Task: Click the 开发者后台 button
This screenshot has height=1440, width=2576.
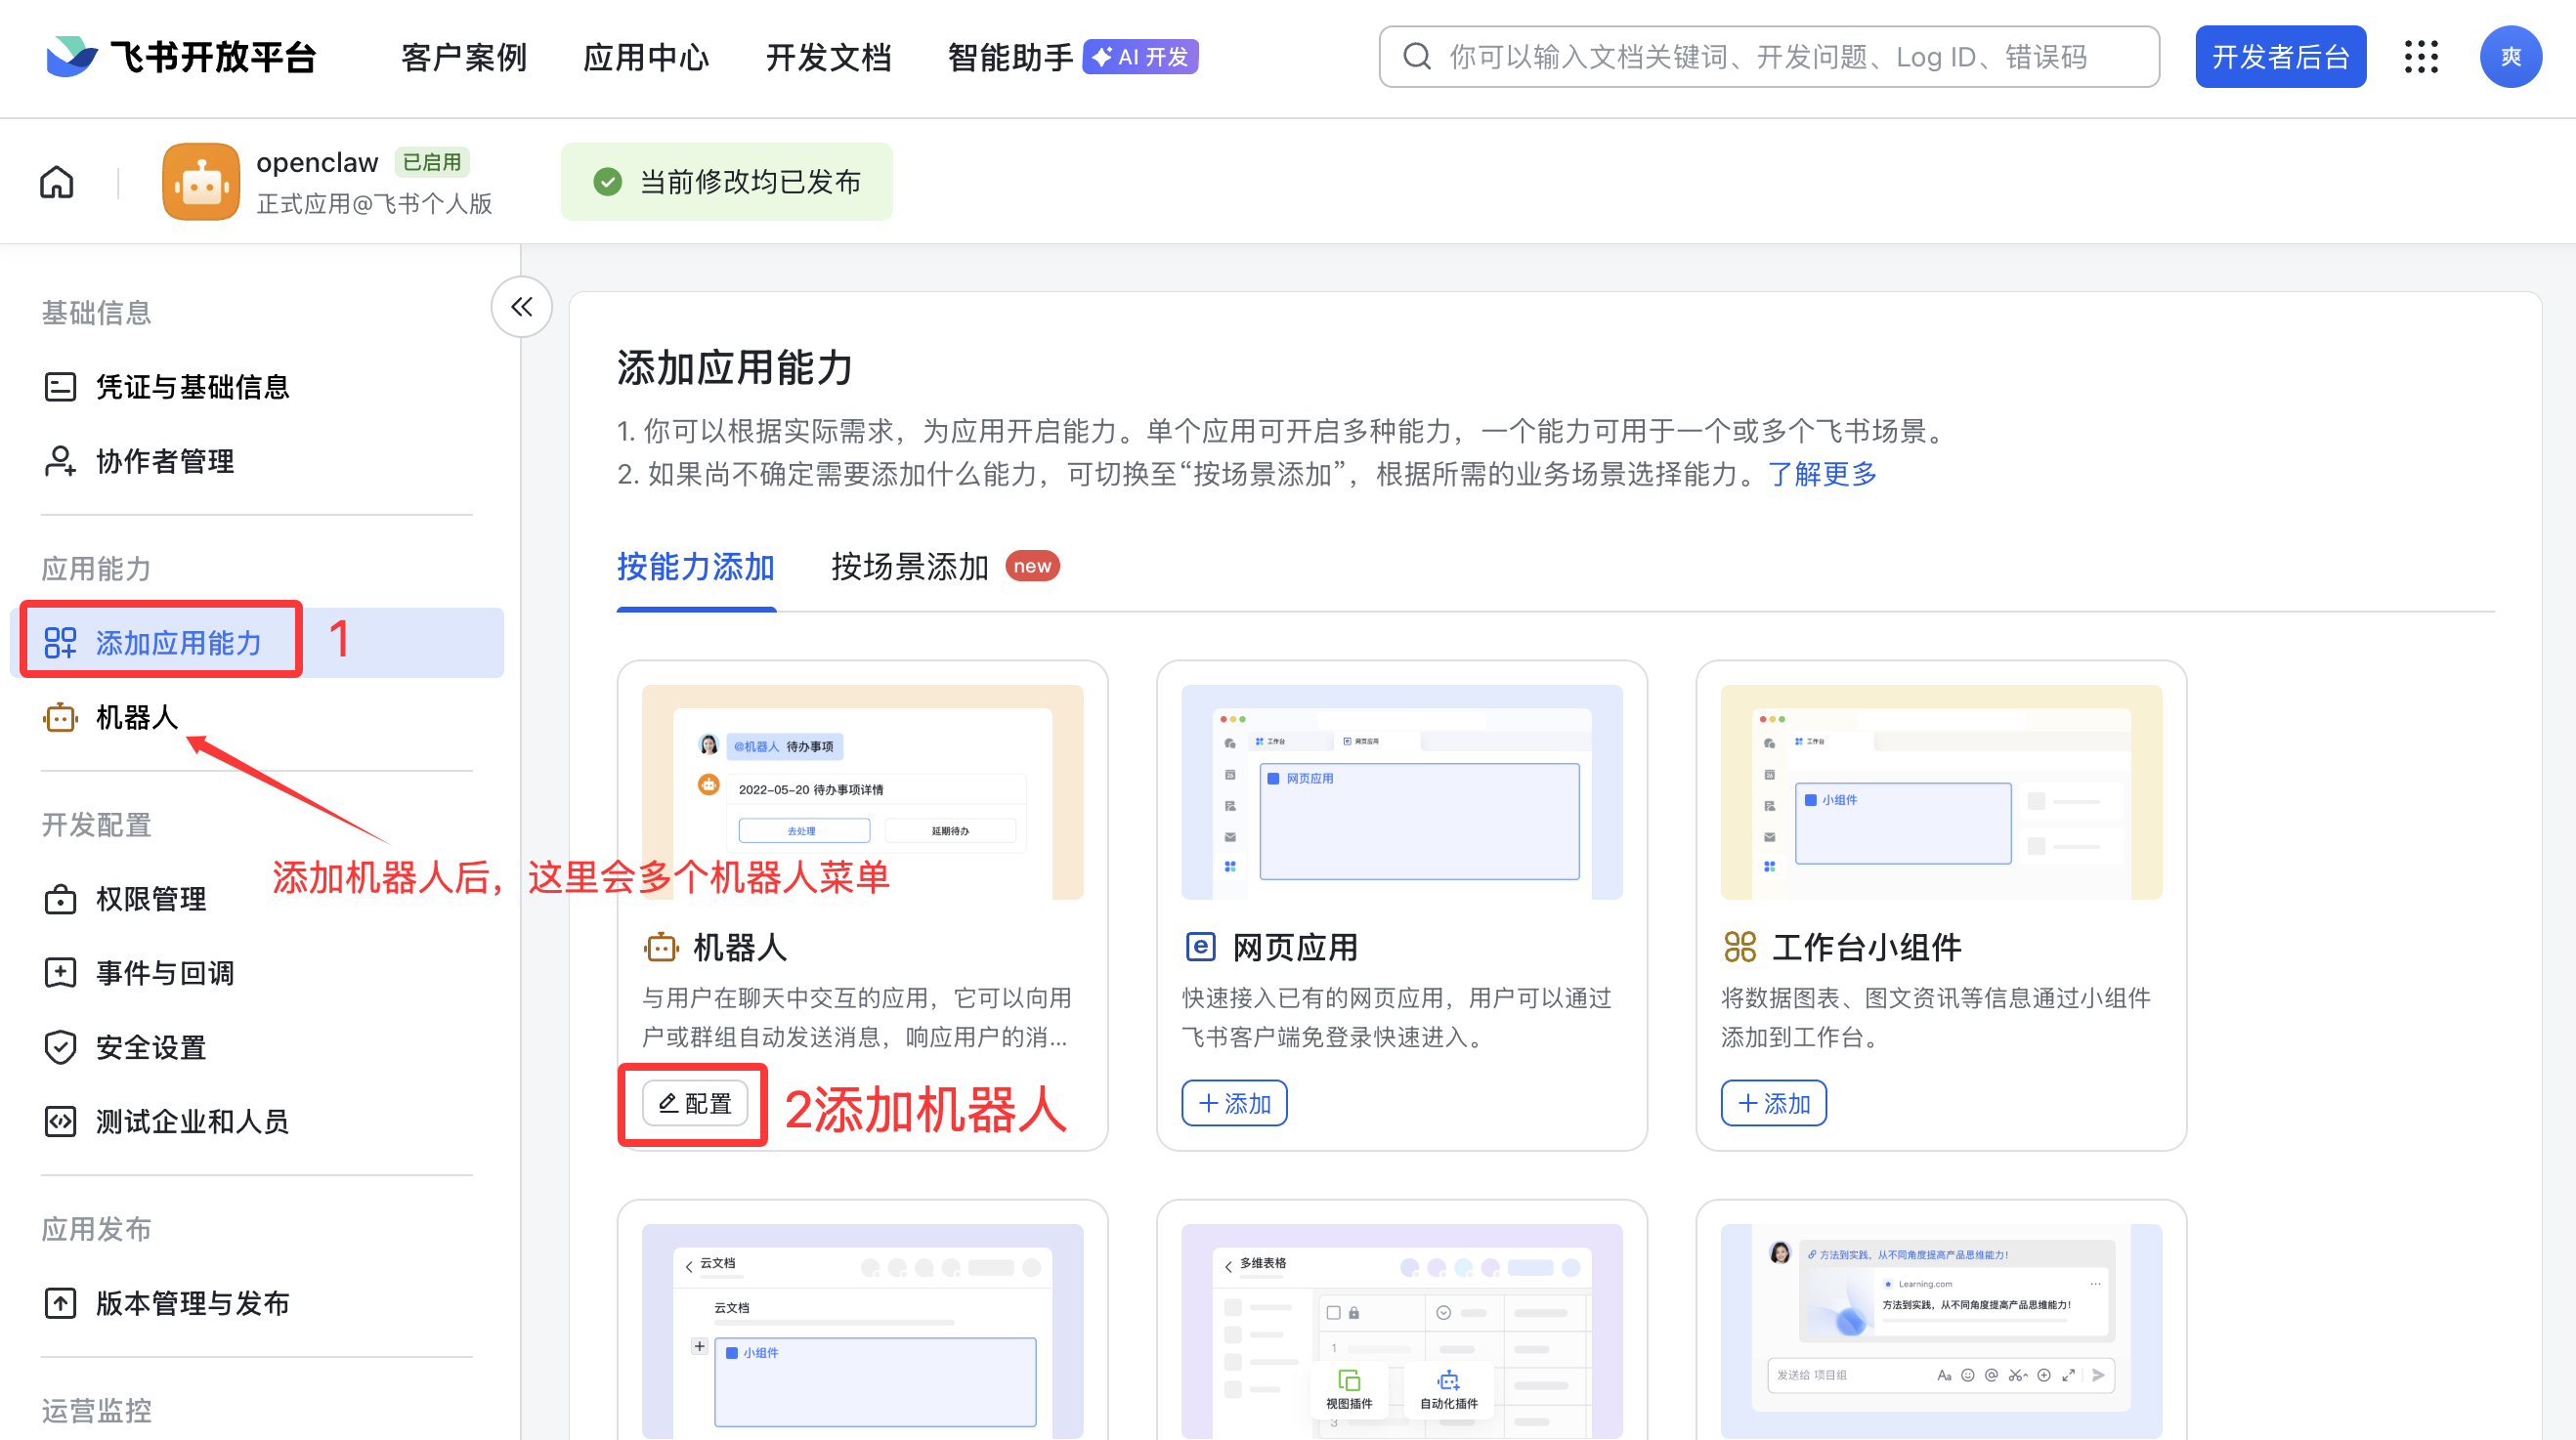Action: click(2281, 56)
